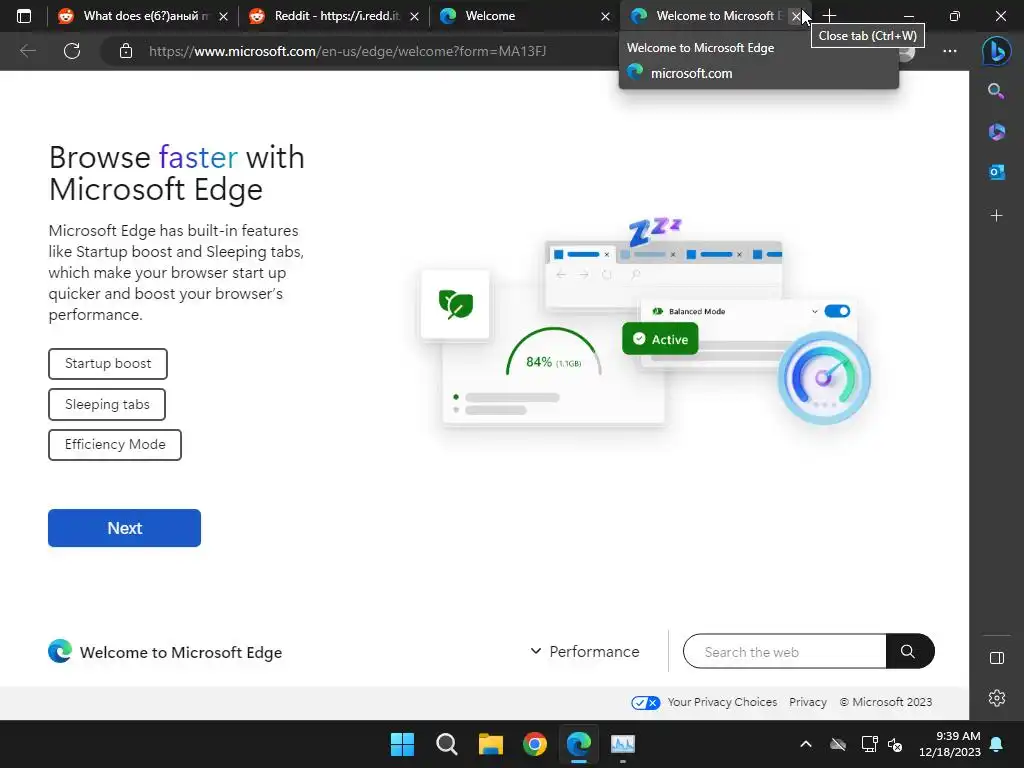The height and width of the screenshot is (768, 1024).
Task: Click Microsoft Edge taskbar icon
Action: click(x=579, y=744)
